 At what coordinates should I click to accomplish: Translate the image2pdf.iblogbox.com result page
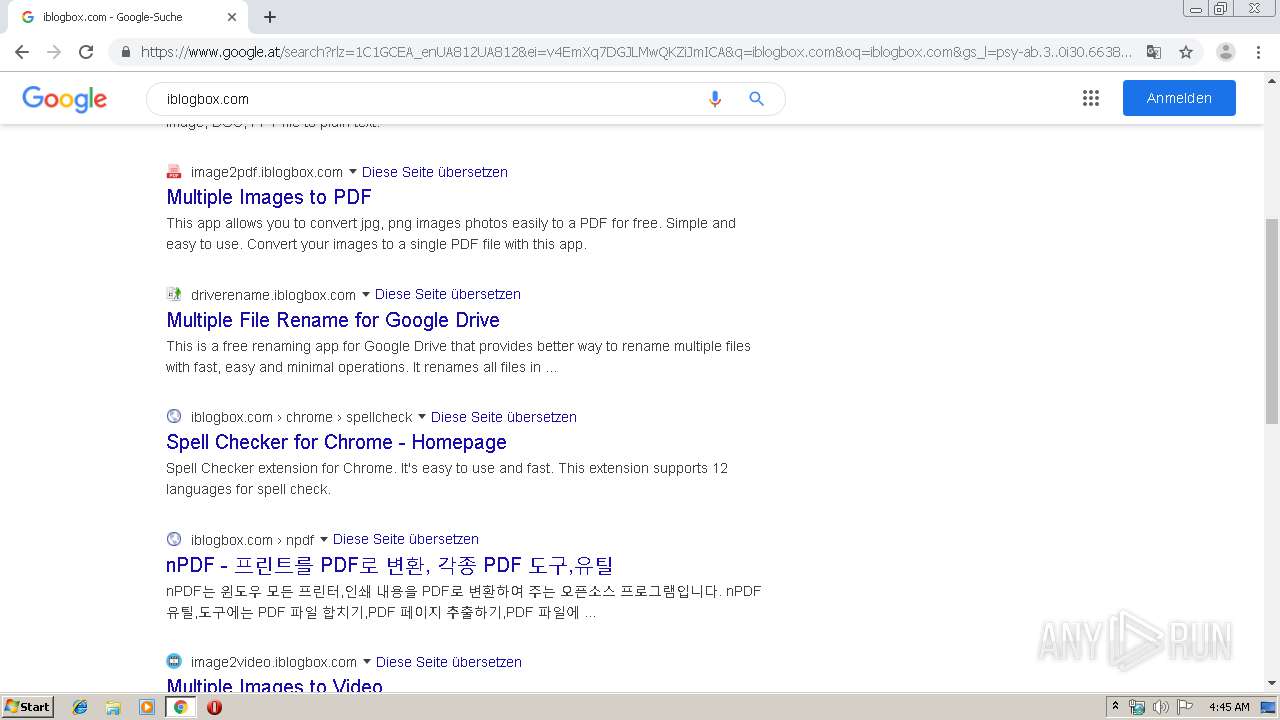tap(435, 172)
